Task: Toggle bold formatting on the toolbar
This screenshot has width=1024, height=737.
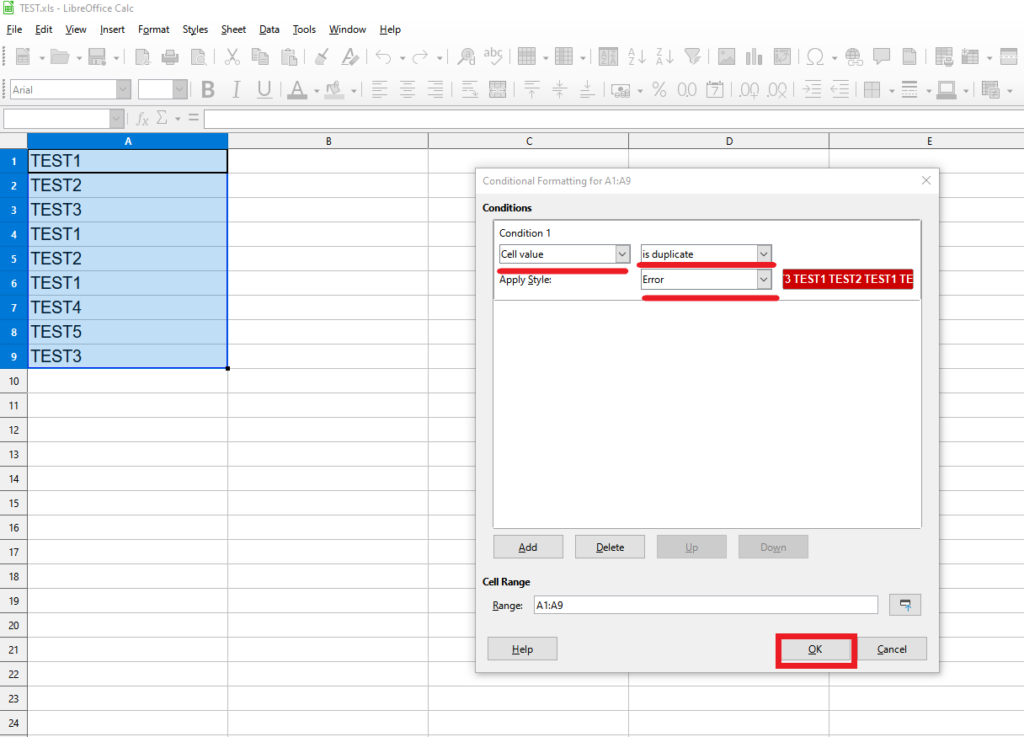Action: tap(207, 89)
